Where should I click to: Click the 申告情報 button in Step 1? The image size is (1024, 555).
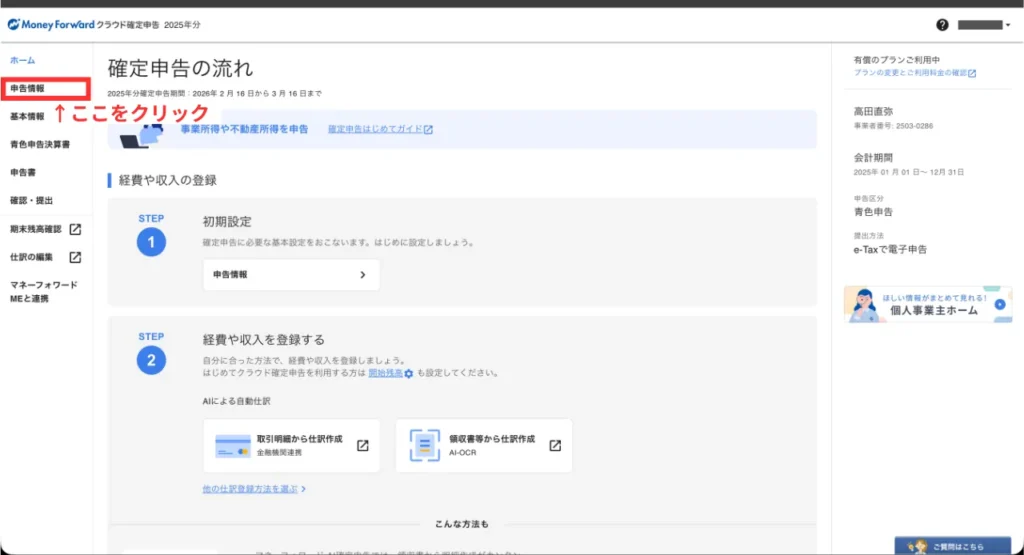coord(291,274)
